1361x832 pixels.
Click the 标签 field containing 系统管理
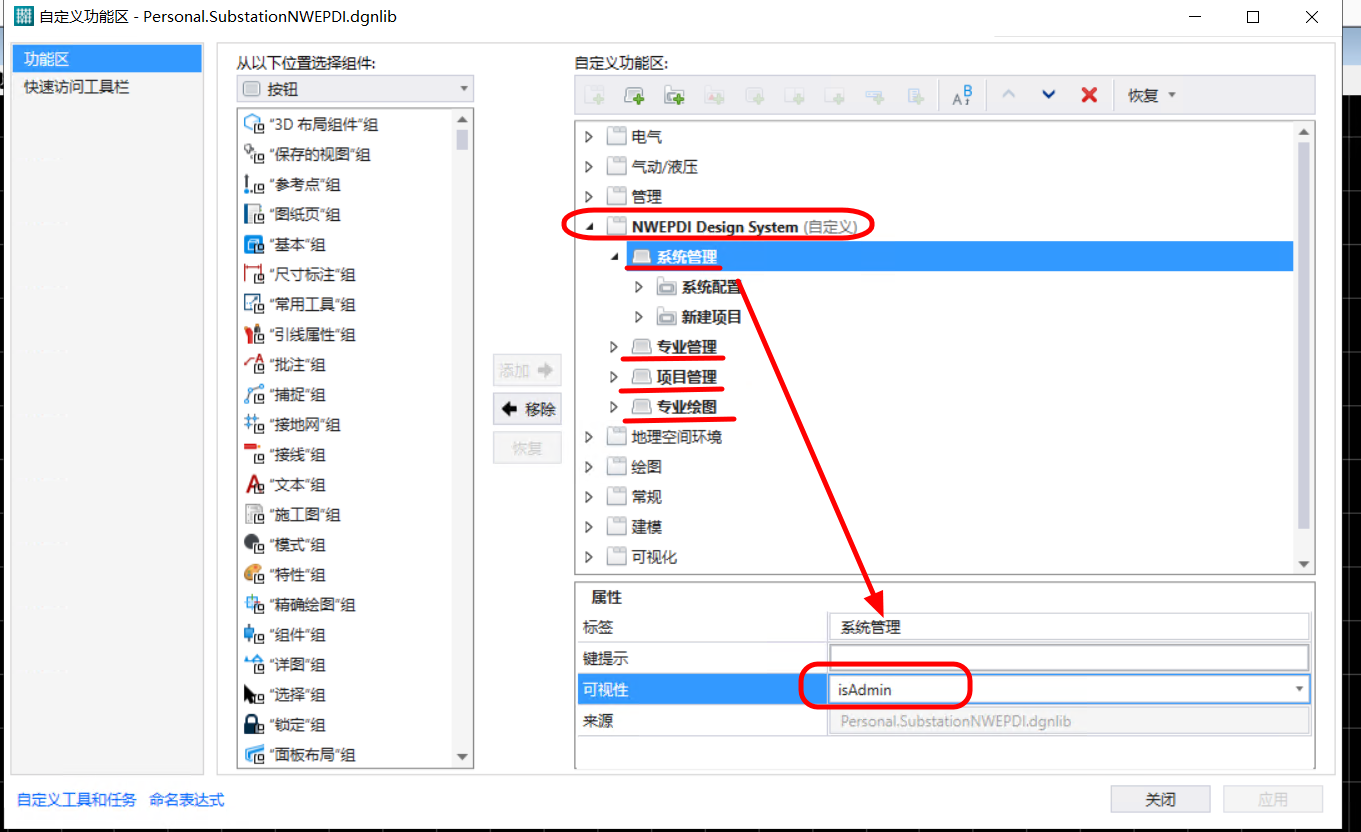click(x=1069, y=627)
